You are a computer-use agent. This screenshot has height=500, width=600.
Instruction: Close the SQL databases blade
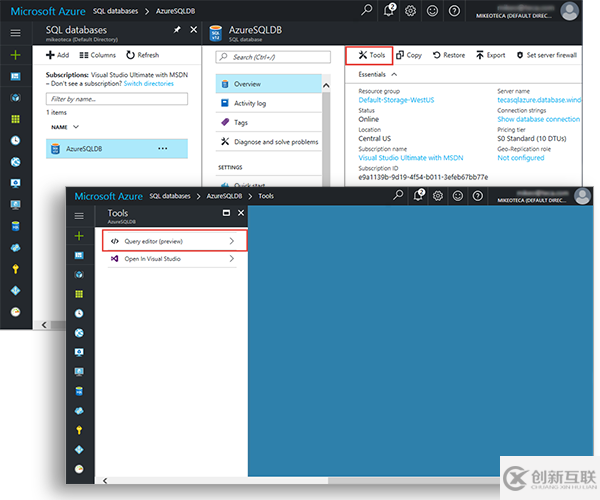[x=194, y=30]
